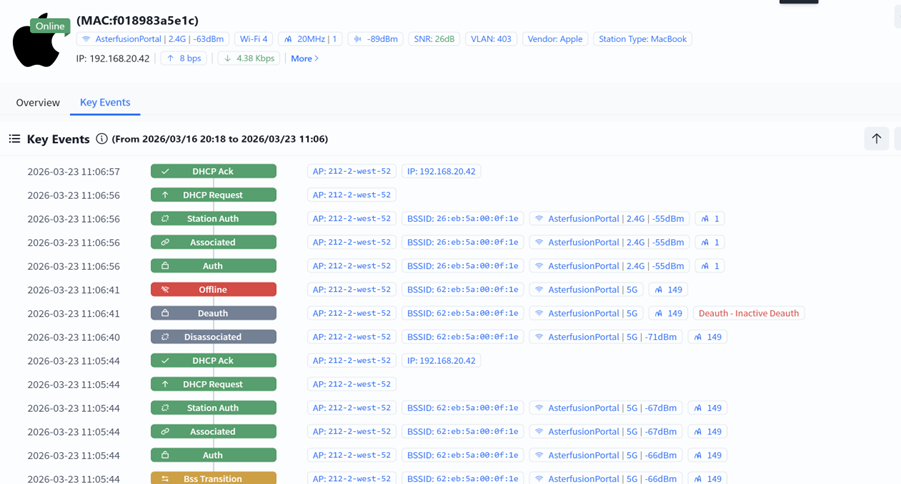The height and width of the screenshot is (484, 901).
Task: Click the Key Events info icon
Action: point(102,139)
